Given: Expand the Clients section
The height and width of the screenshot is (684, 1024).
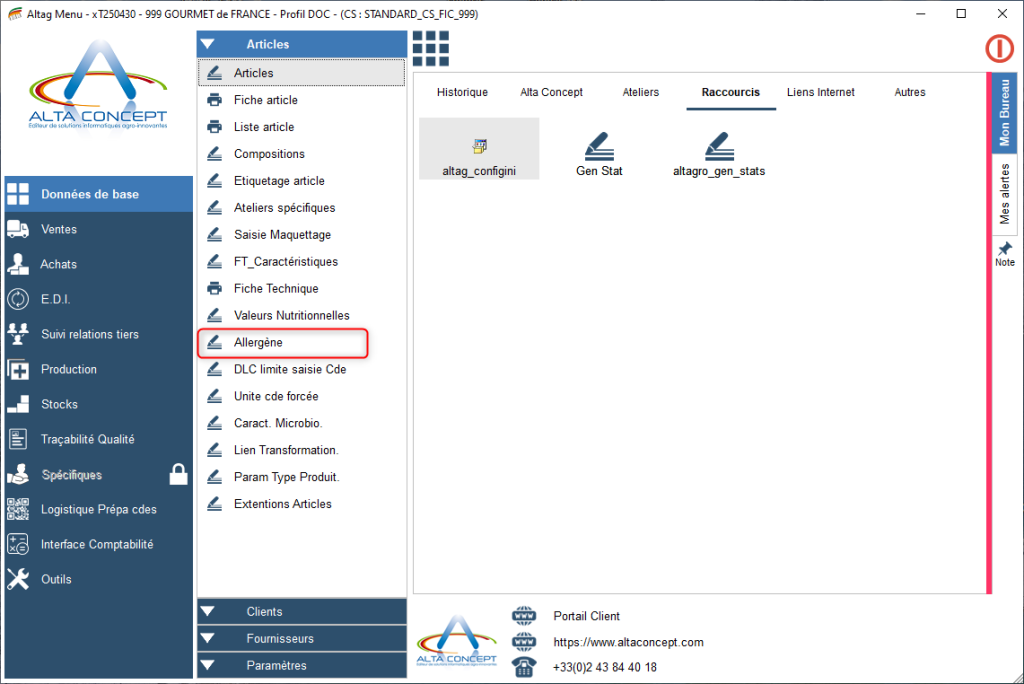Looking at the screenshot, I should tap(301, 611).
